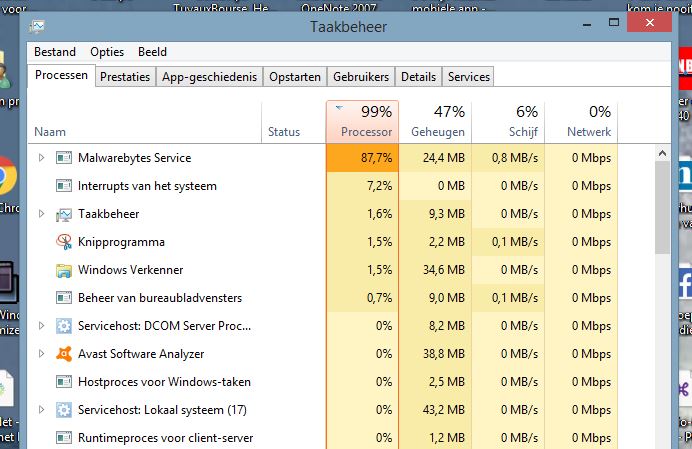Viewport: 692px width, 449px height.
Task: Click the Knipprogramma scissors icon
Action: tap(64, 242)
